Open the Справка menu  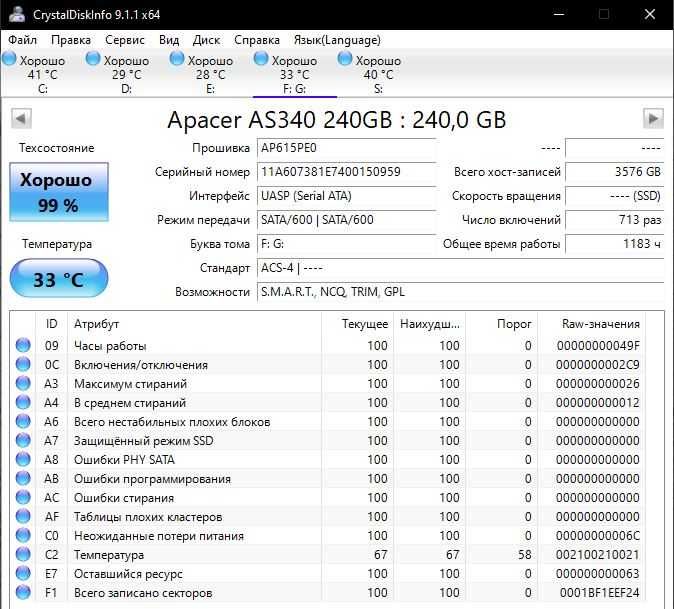[257, 40]
